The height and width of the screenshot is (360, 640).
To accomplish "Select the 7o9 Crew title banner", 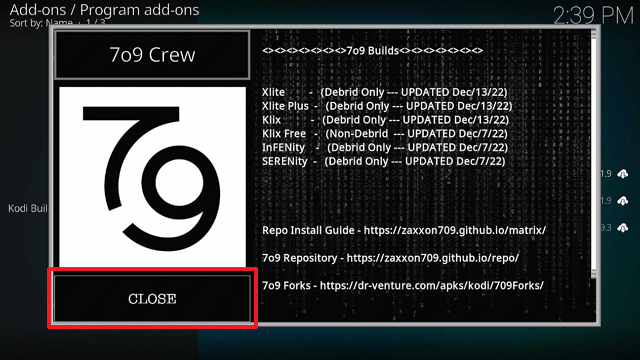I will (x=152, y=55).
